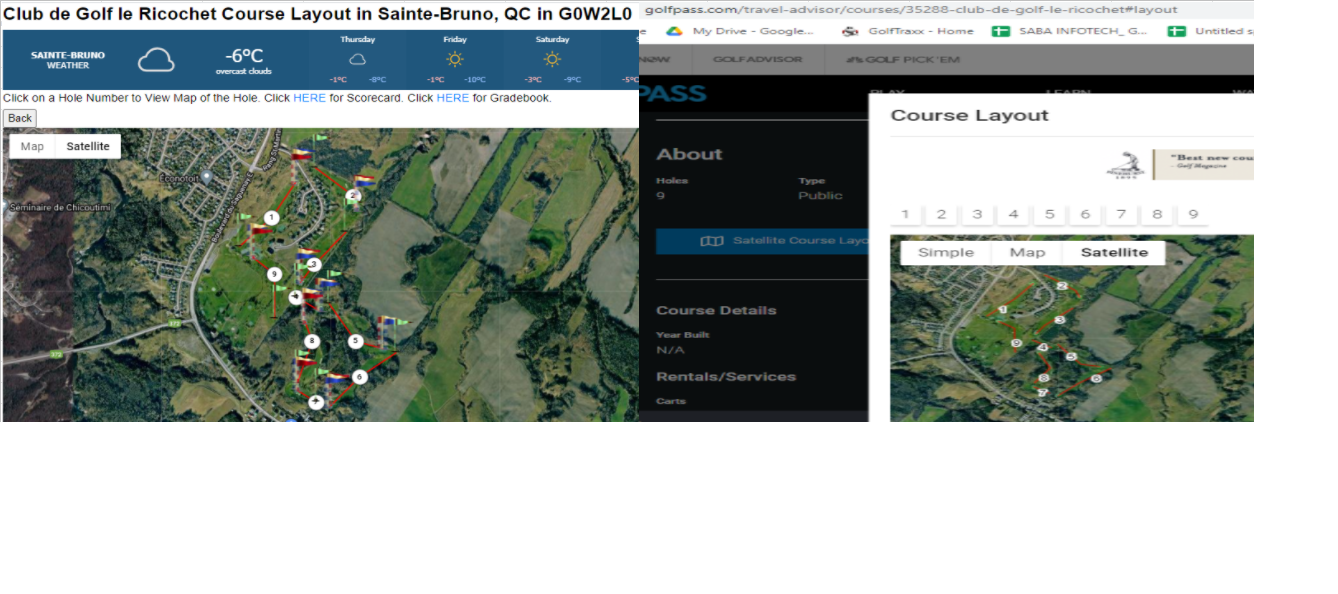Click hole 1 marker on GolfPass map

click(x=1003, y=309)
